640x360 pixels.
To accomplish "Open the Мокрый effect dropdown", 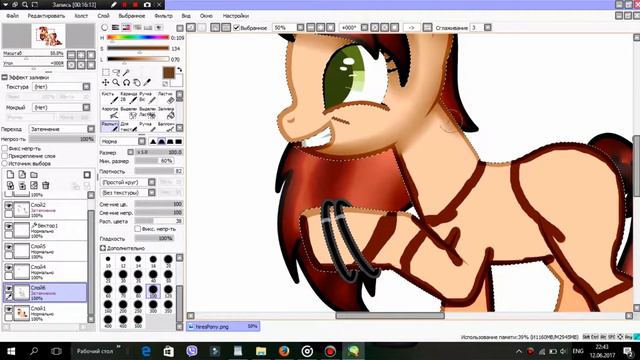I will click(86, 107).
